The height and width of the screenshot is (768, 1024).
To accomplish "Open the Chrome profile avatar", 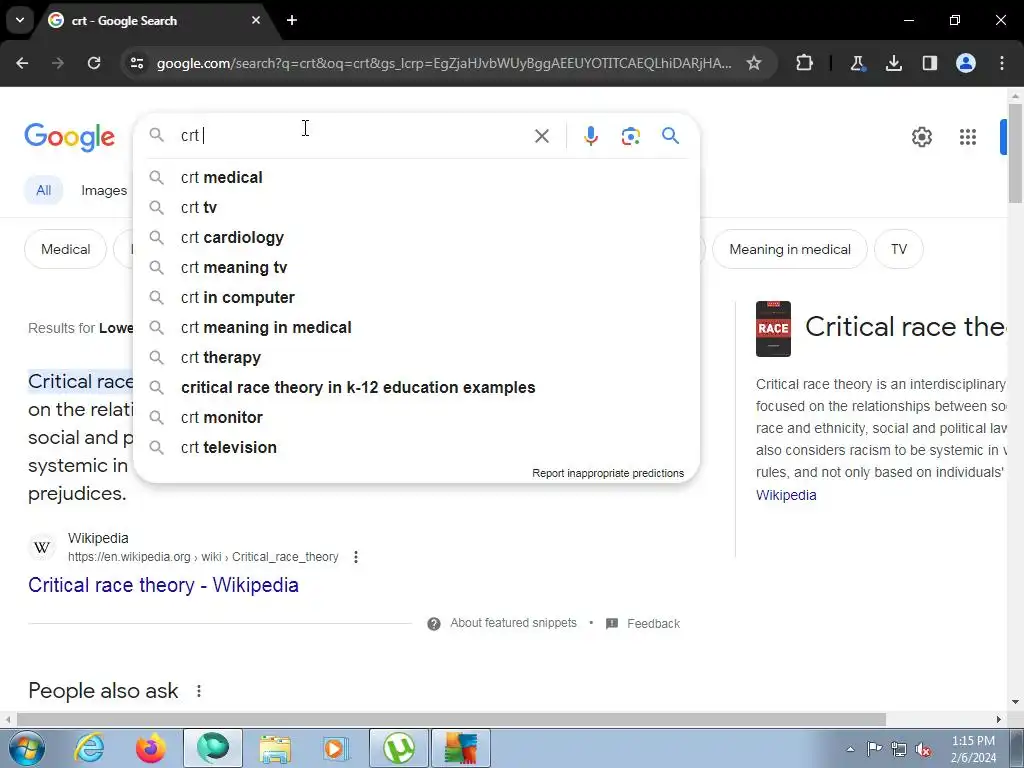I will click(965, 63).
